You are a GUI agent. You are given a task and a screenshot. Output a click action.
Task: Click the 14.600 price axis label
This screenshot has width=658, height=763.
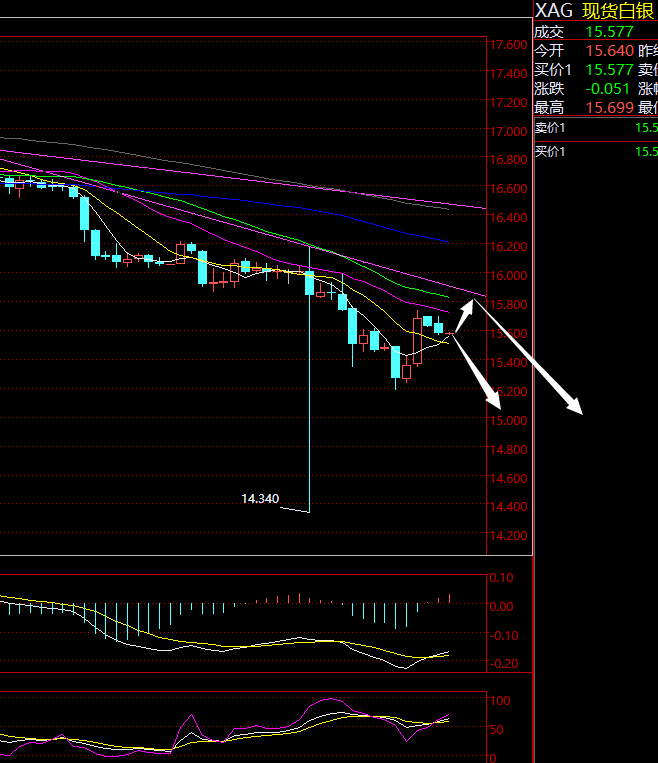coord(508,478)
